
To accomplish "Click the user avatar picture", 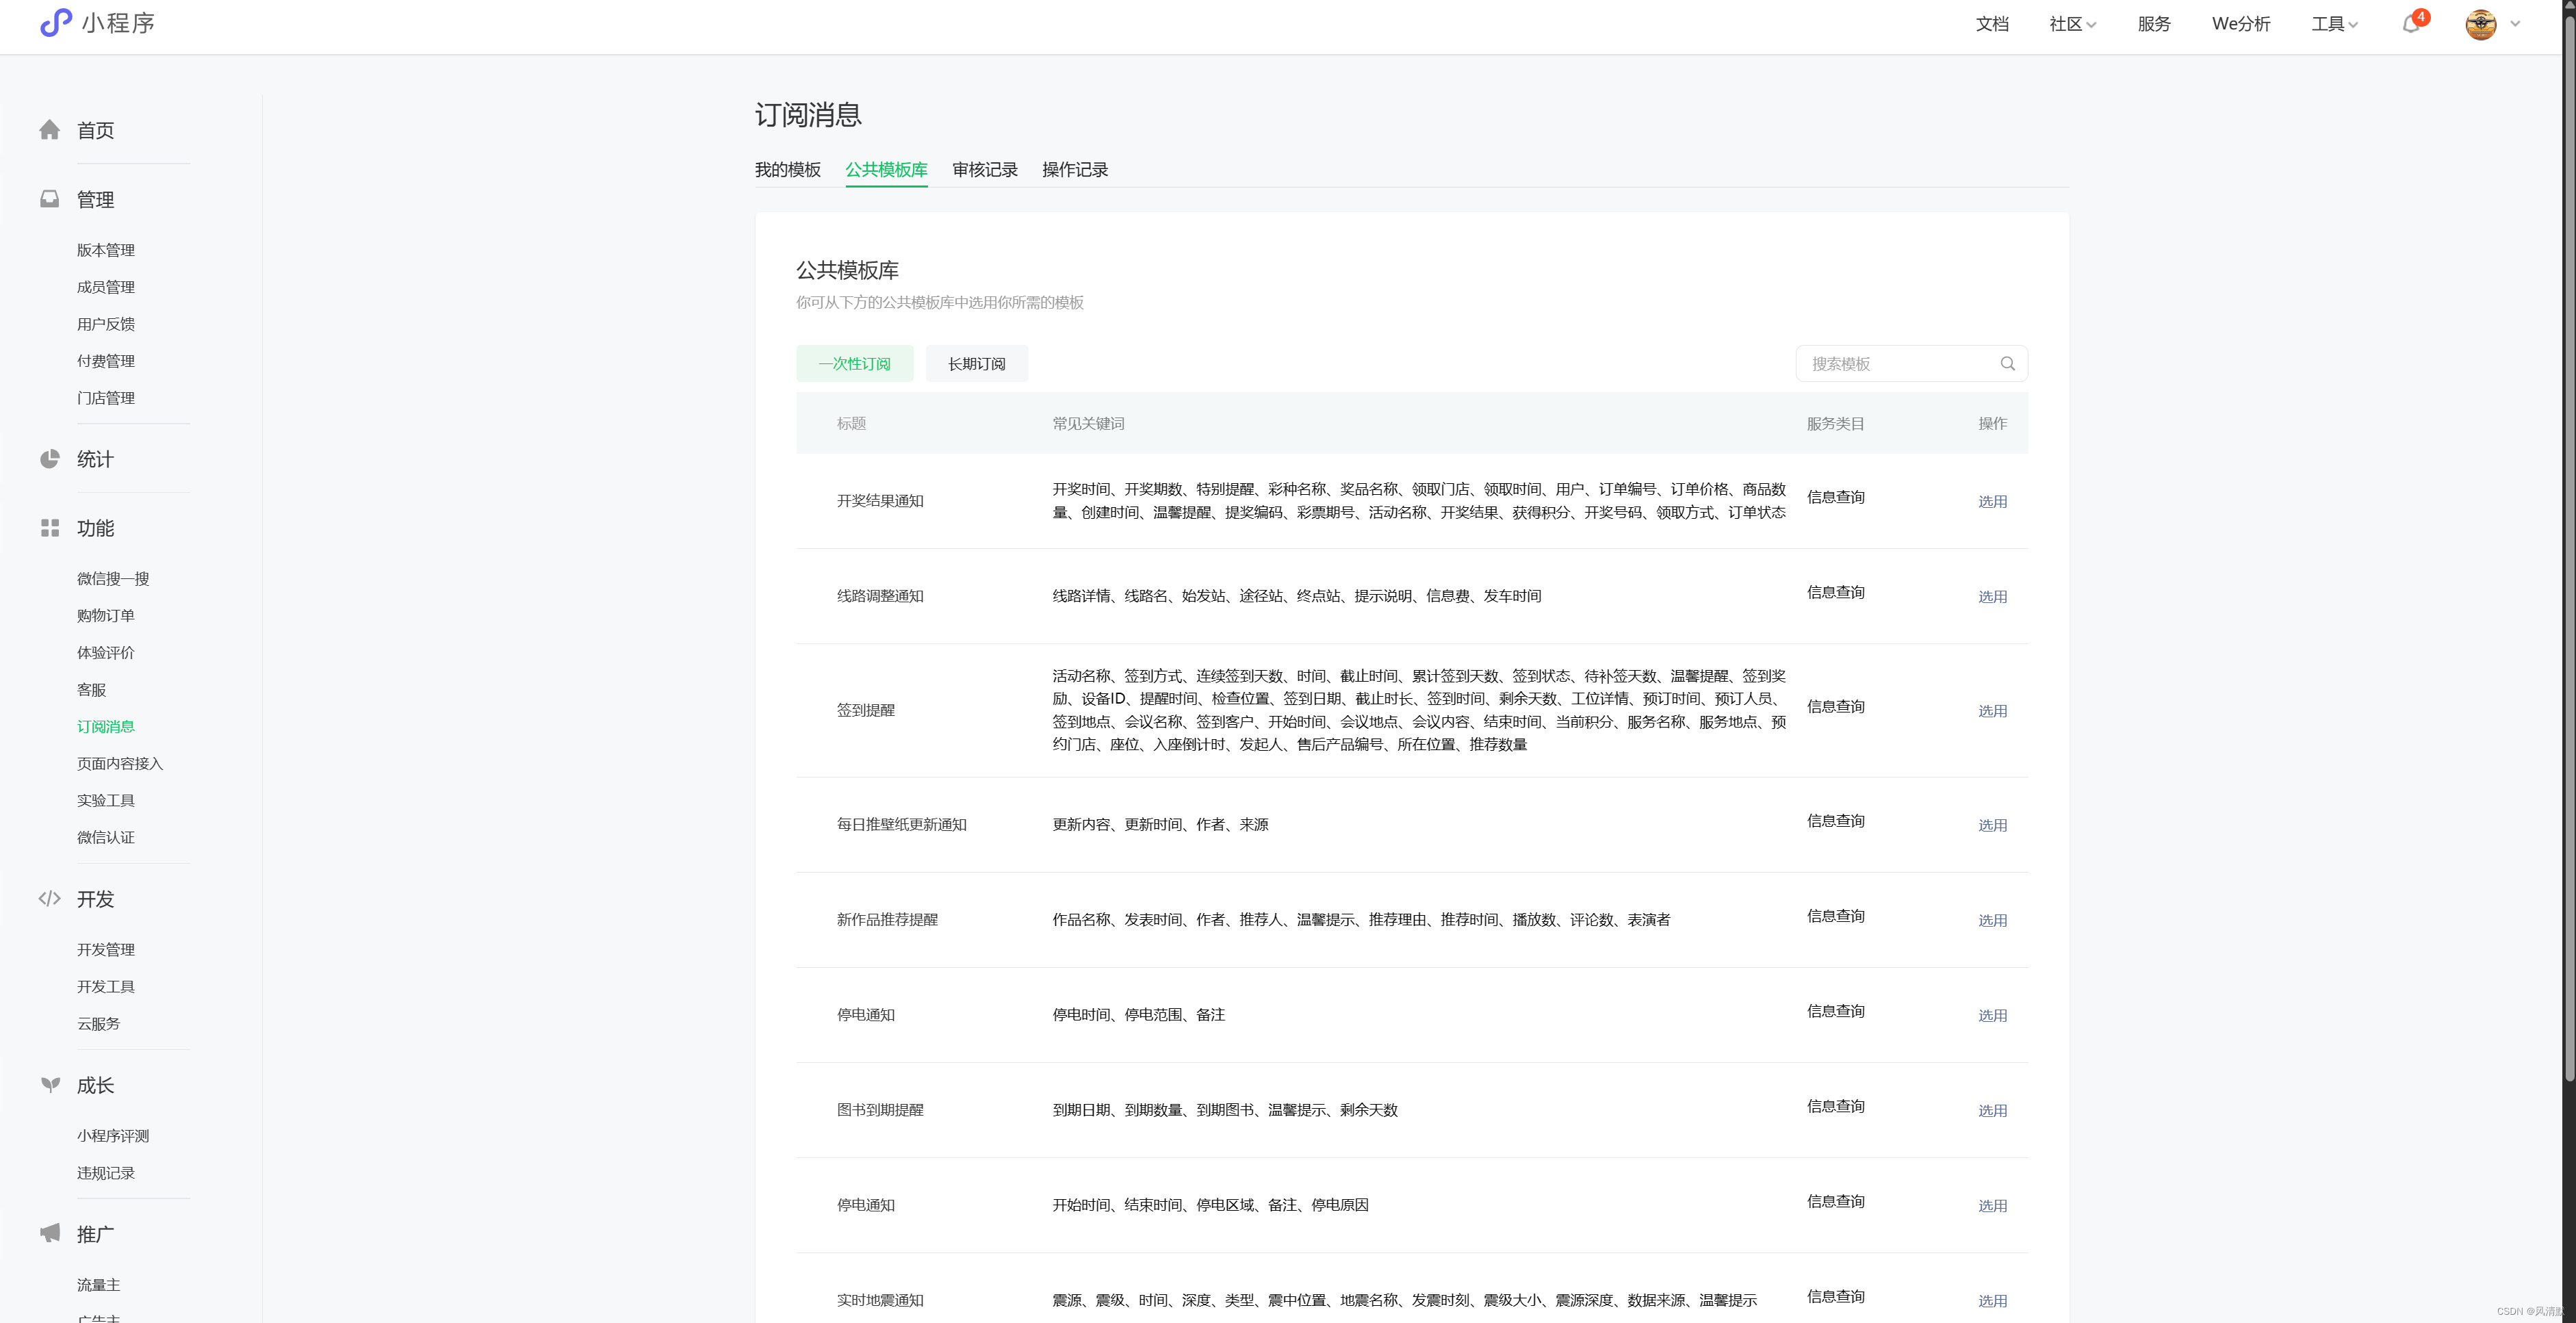I will (2480, 24).
